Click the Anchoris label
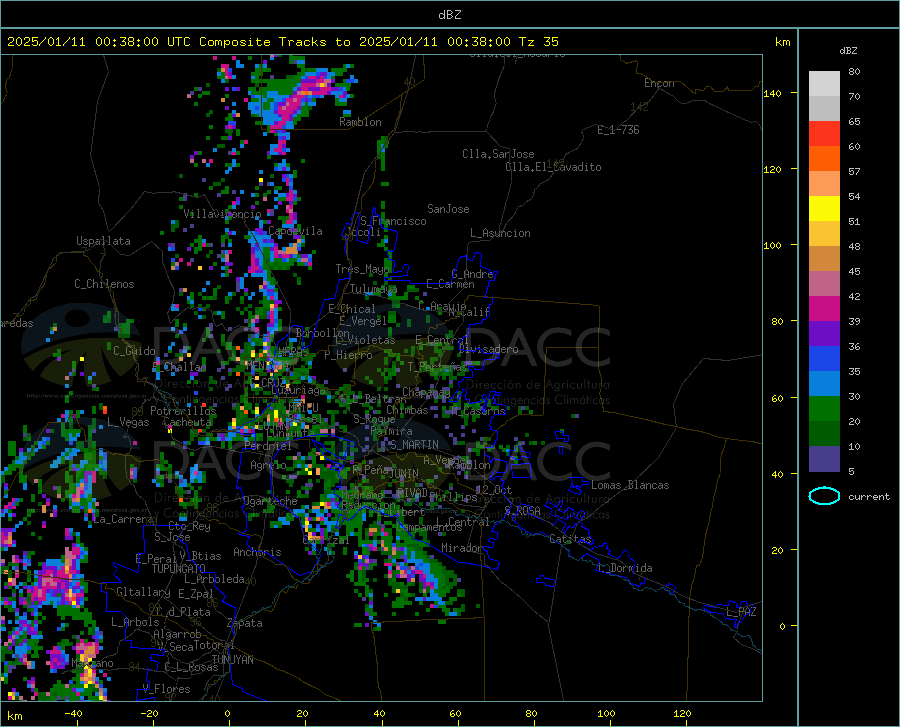The image size is (900, 727). click(257, 553)
